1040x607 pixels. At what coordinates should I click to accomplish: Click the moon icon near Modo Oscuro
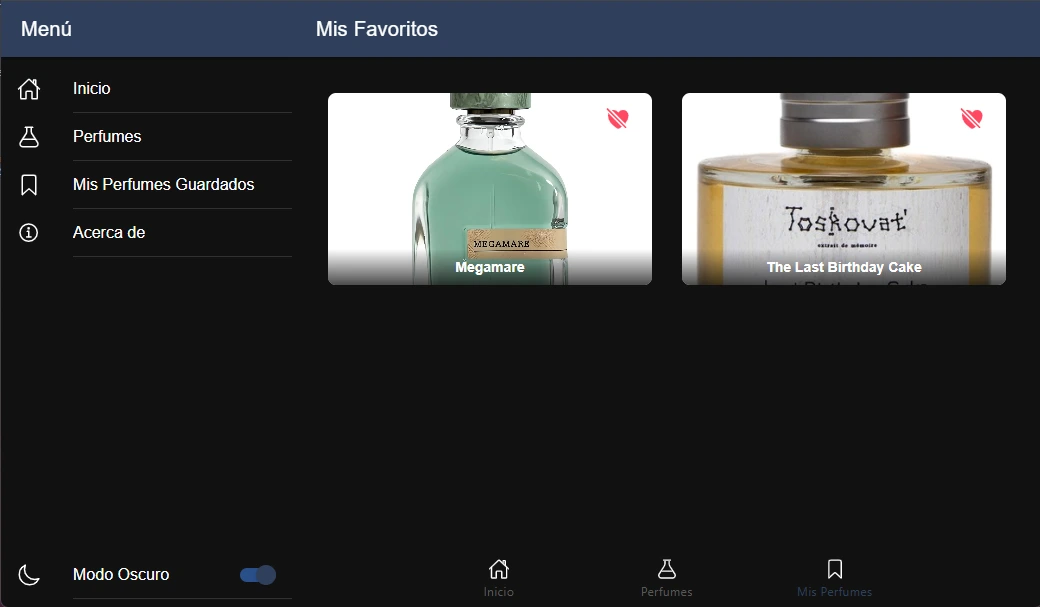[29, 575]
